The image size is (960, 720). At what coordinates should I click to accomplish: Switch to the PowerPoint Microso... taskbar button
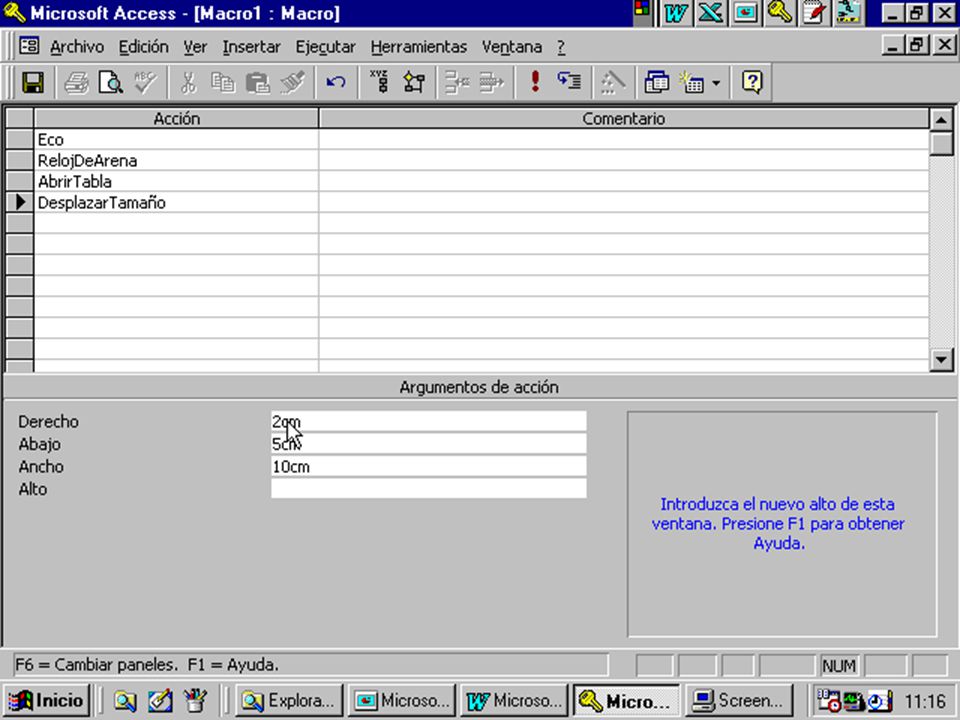pos(401,700)
